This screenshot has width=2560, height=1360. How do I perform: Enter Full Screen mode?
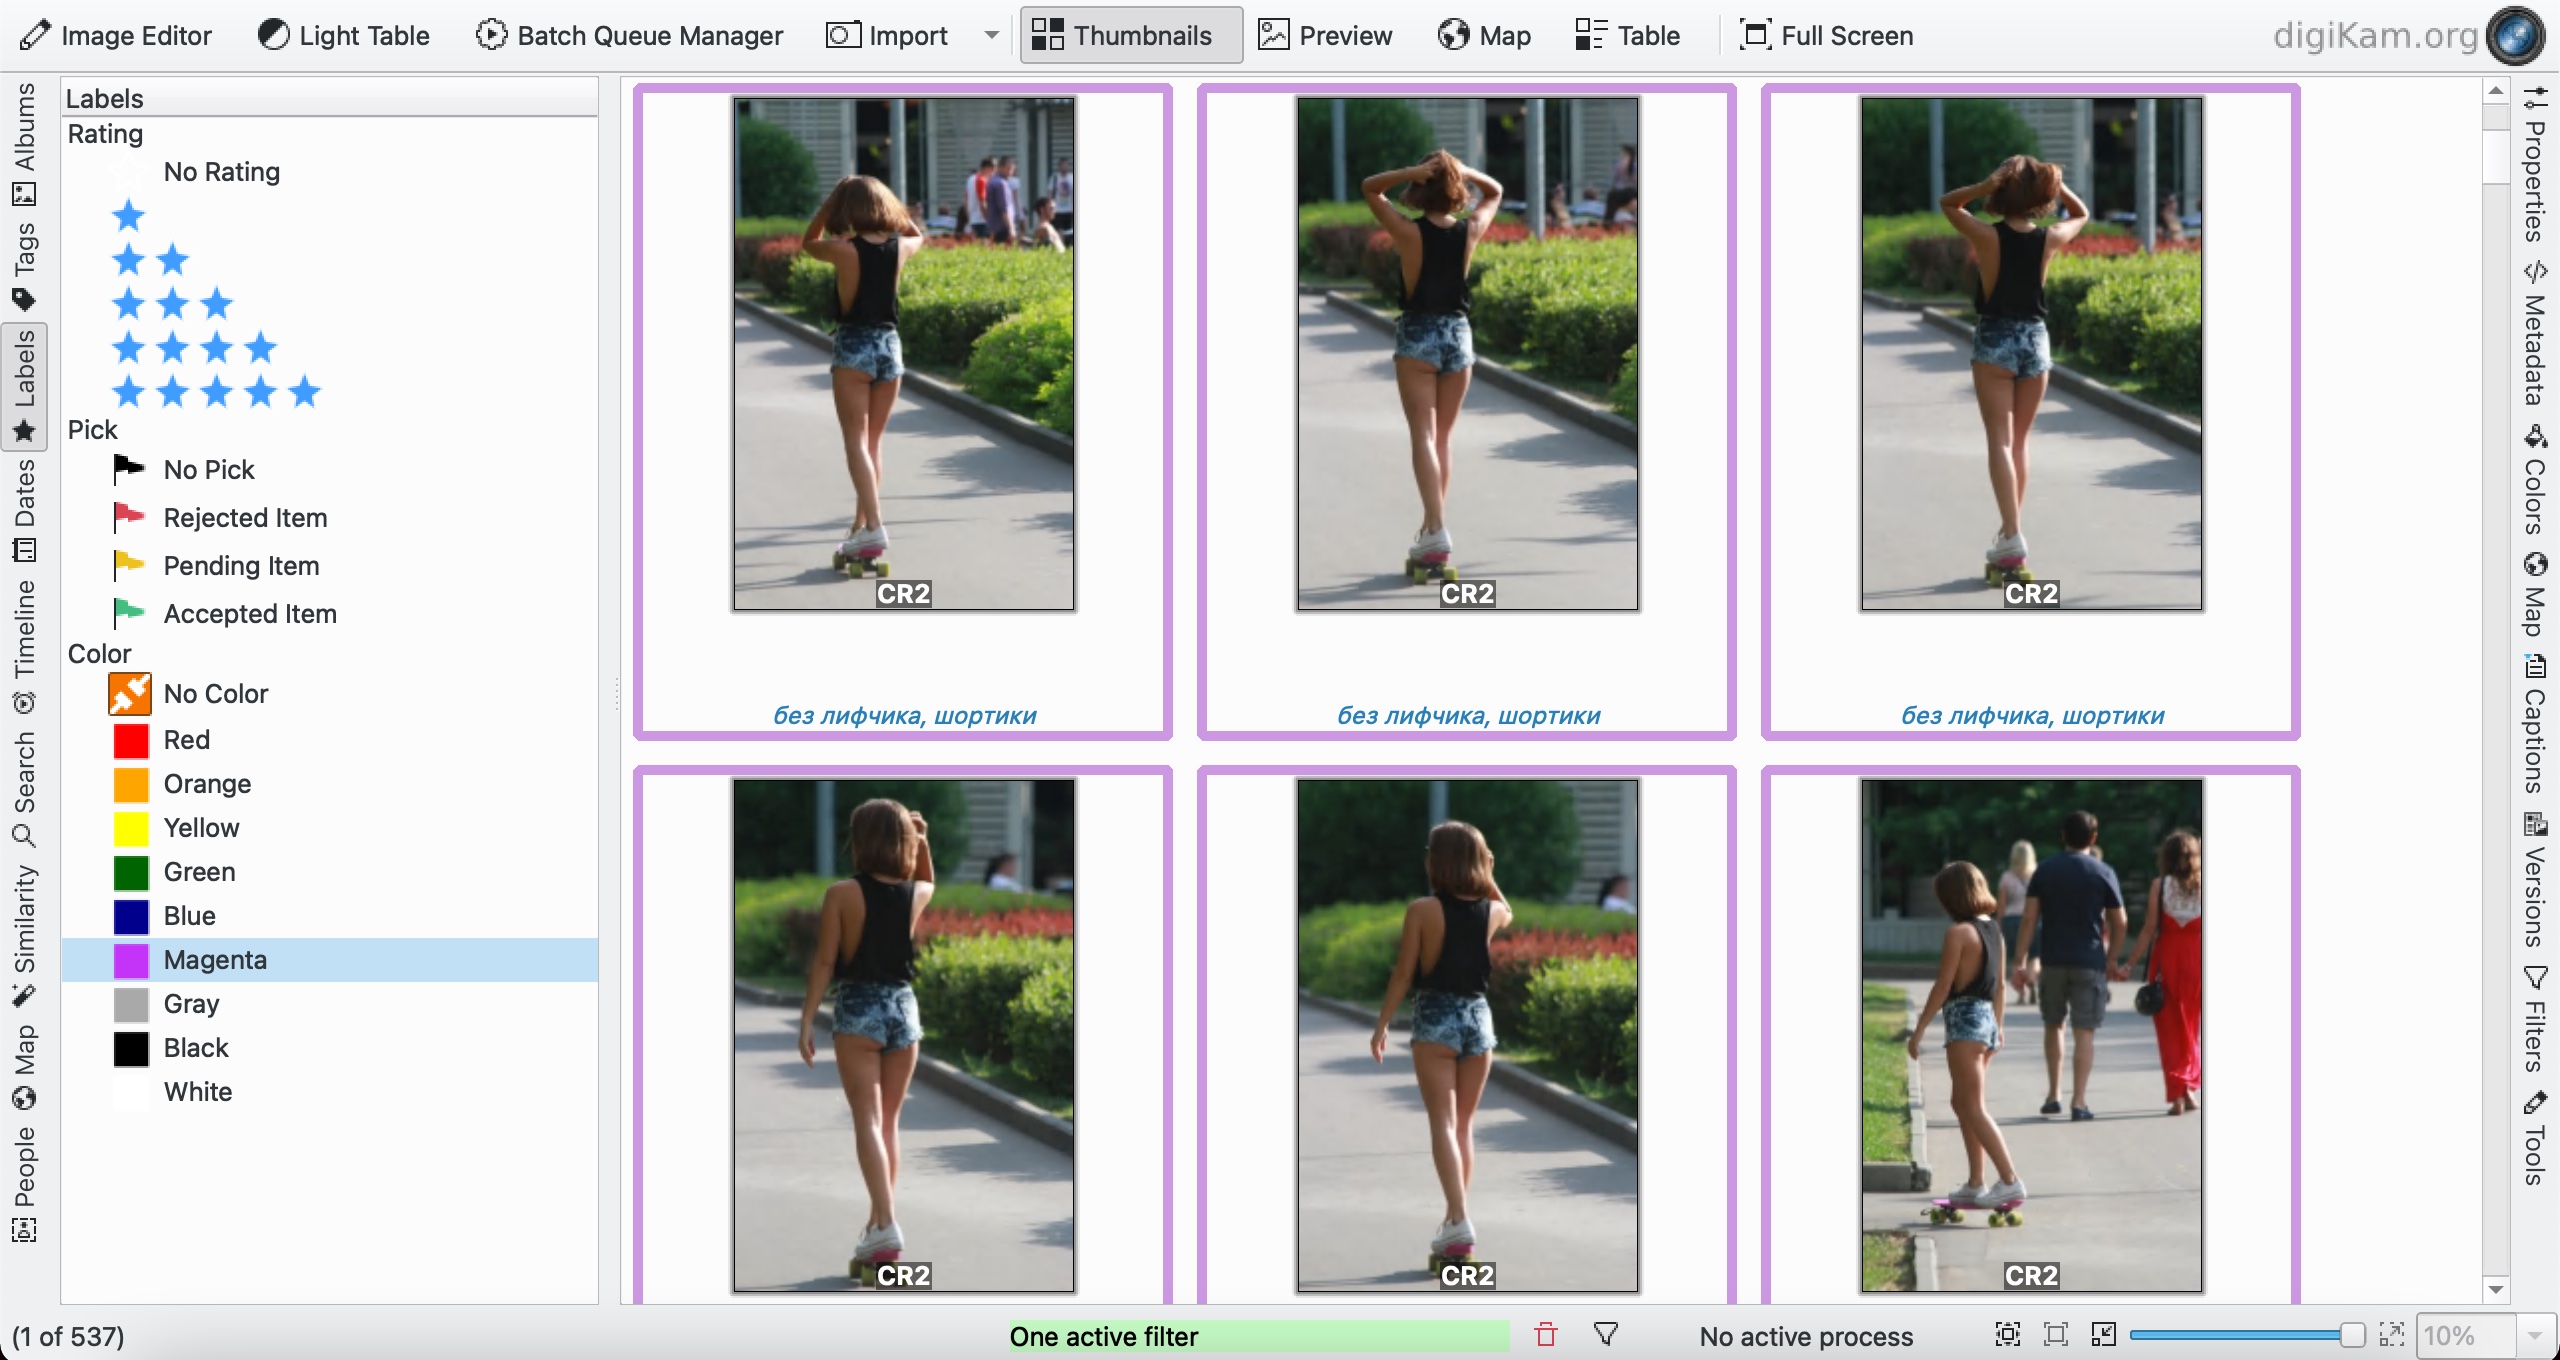pyautogui.click(x=1826, y=36)
